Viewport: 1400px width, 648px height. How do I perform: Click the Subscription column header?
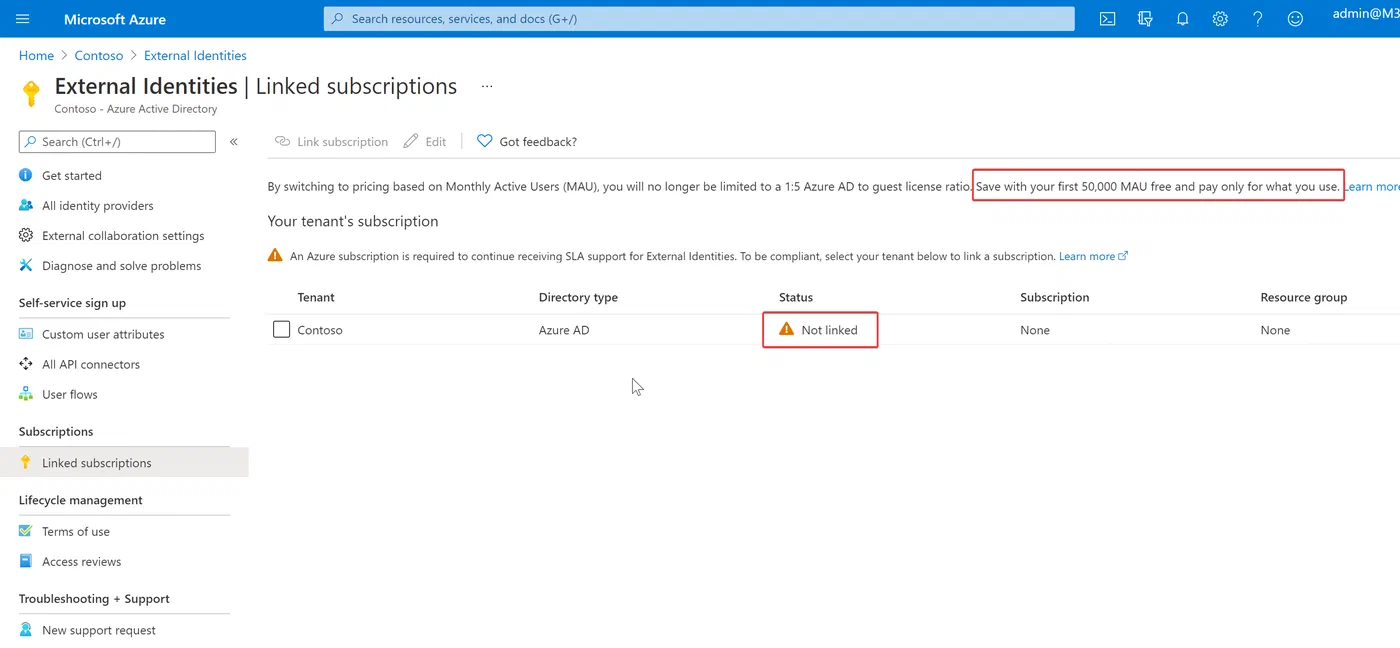(1055, 297)
